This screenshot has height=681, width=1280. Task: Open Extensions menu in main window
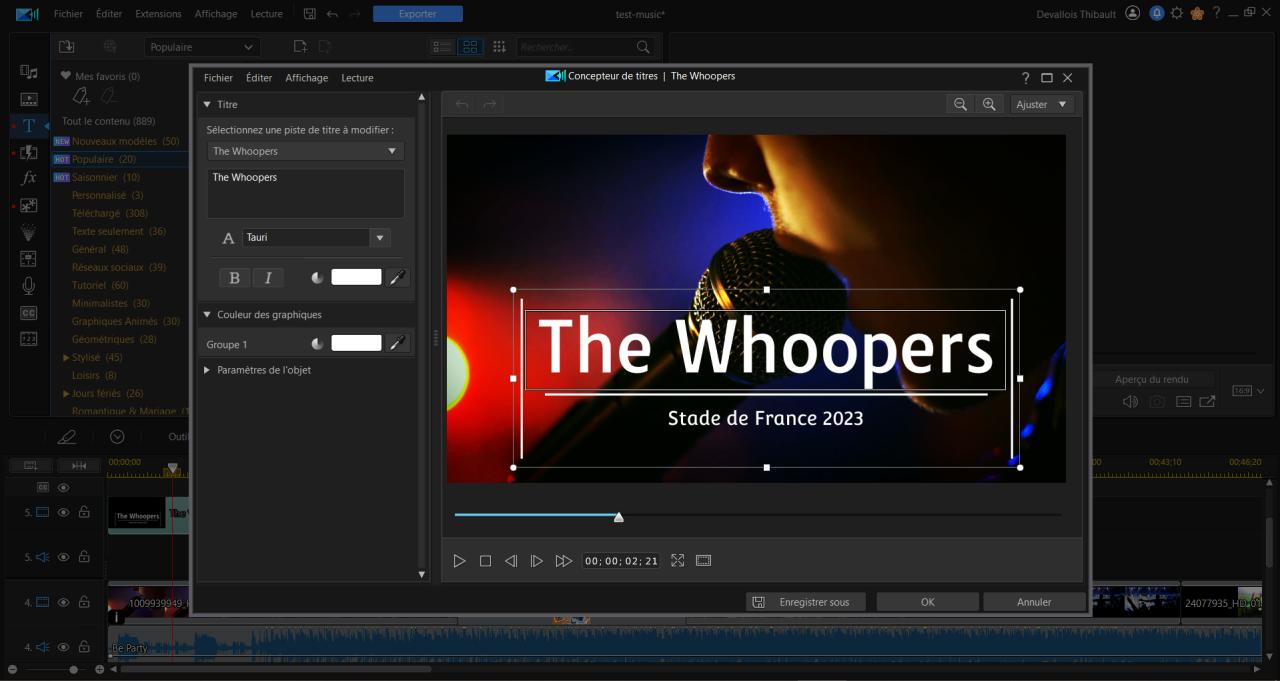tap(158, 14)
